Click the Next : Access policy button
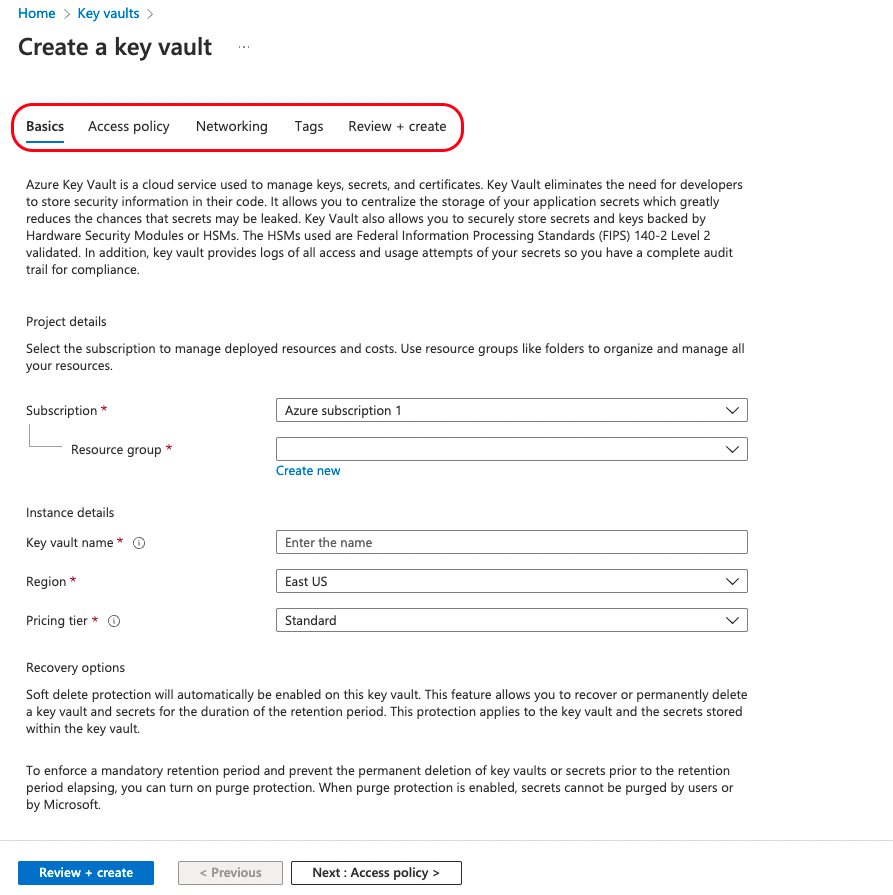 [x=376, y=873]
